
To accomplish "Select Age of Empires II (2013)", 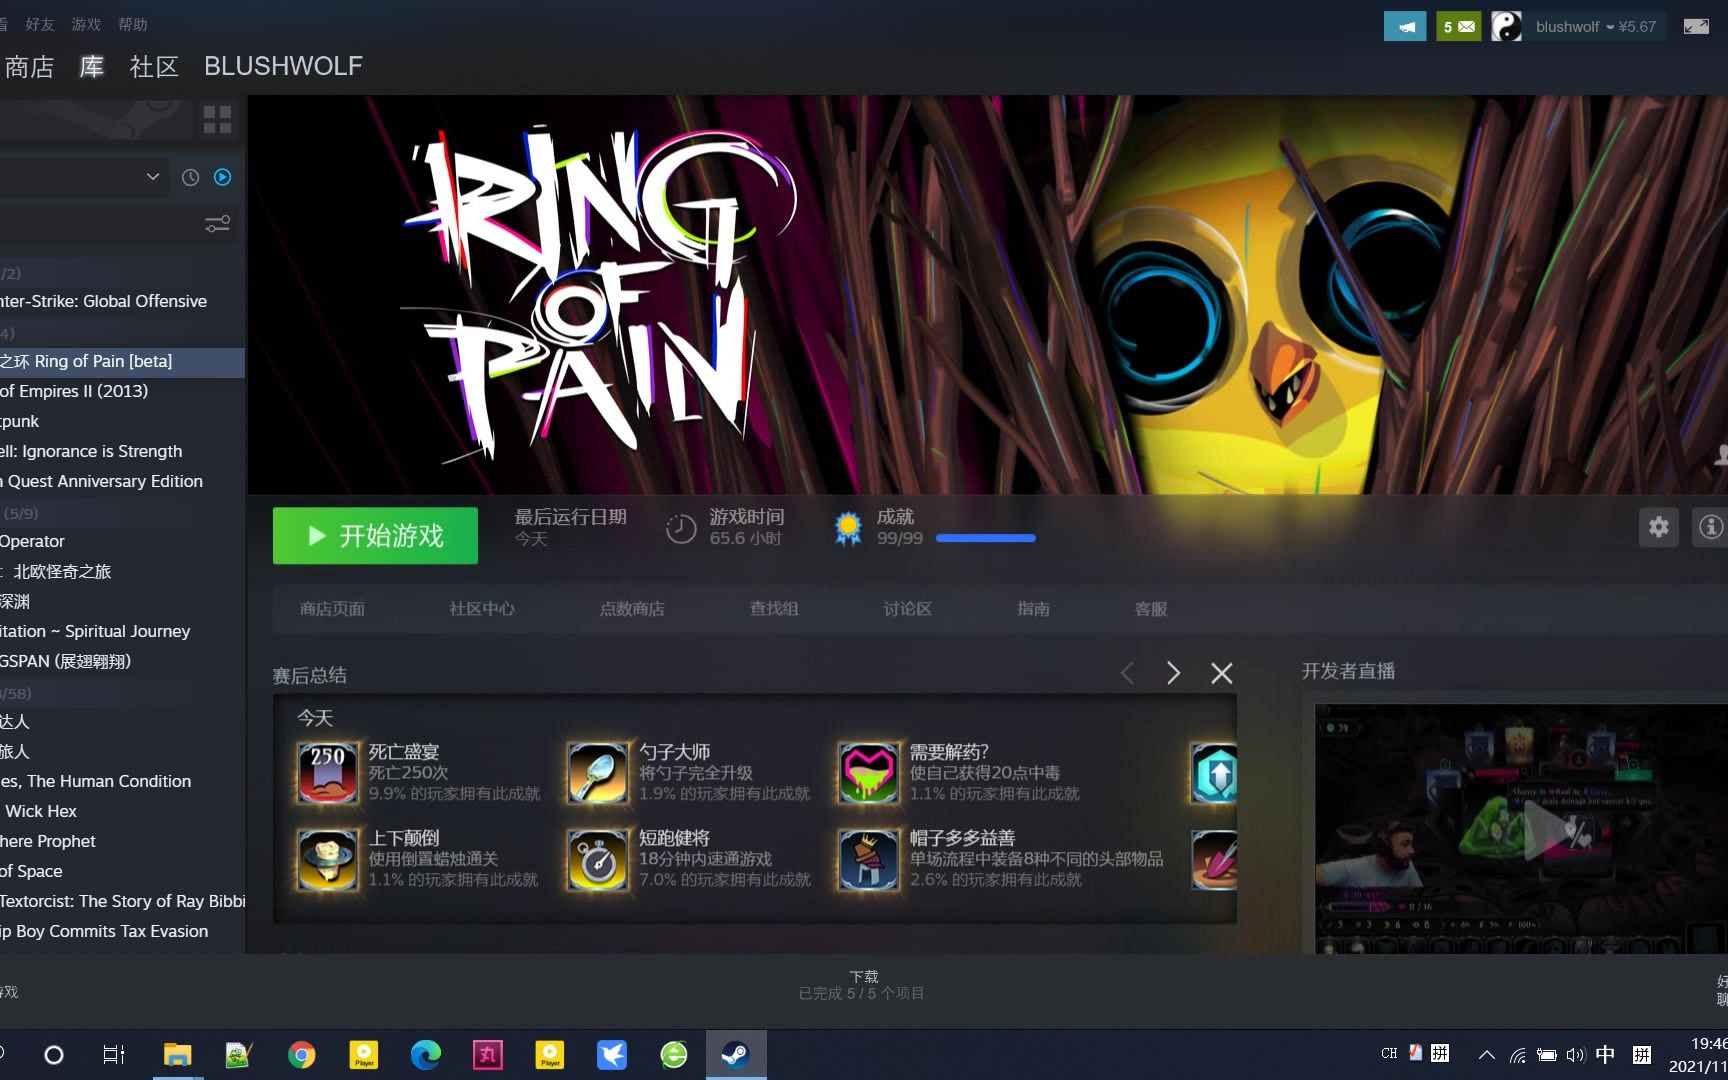I will 120,392.
